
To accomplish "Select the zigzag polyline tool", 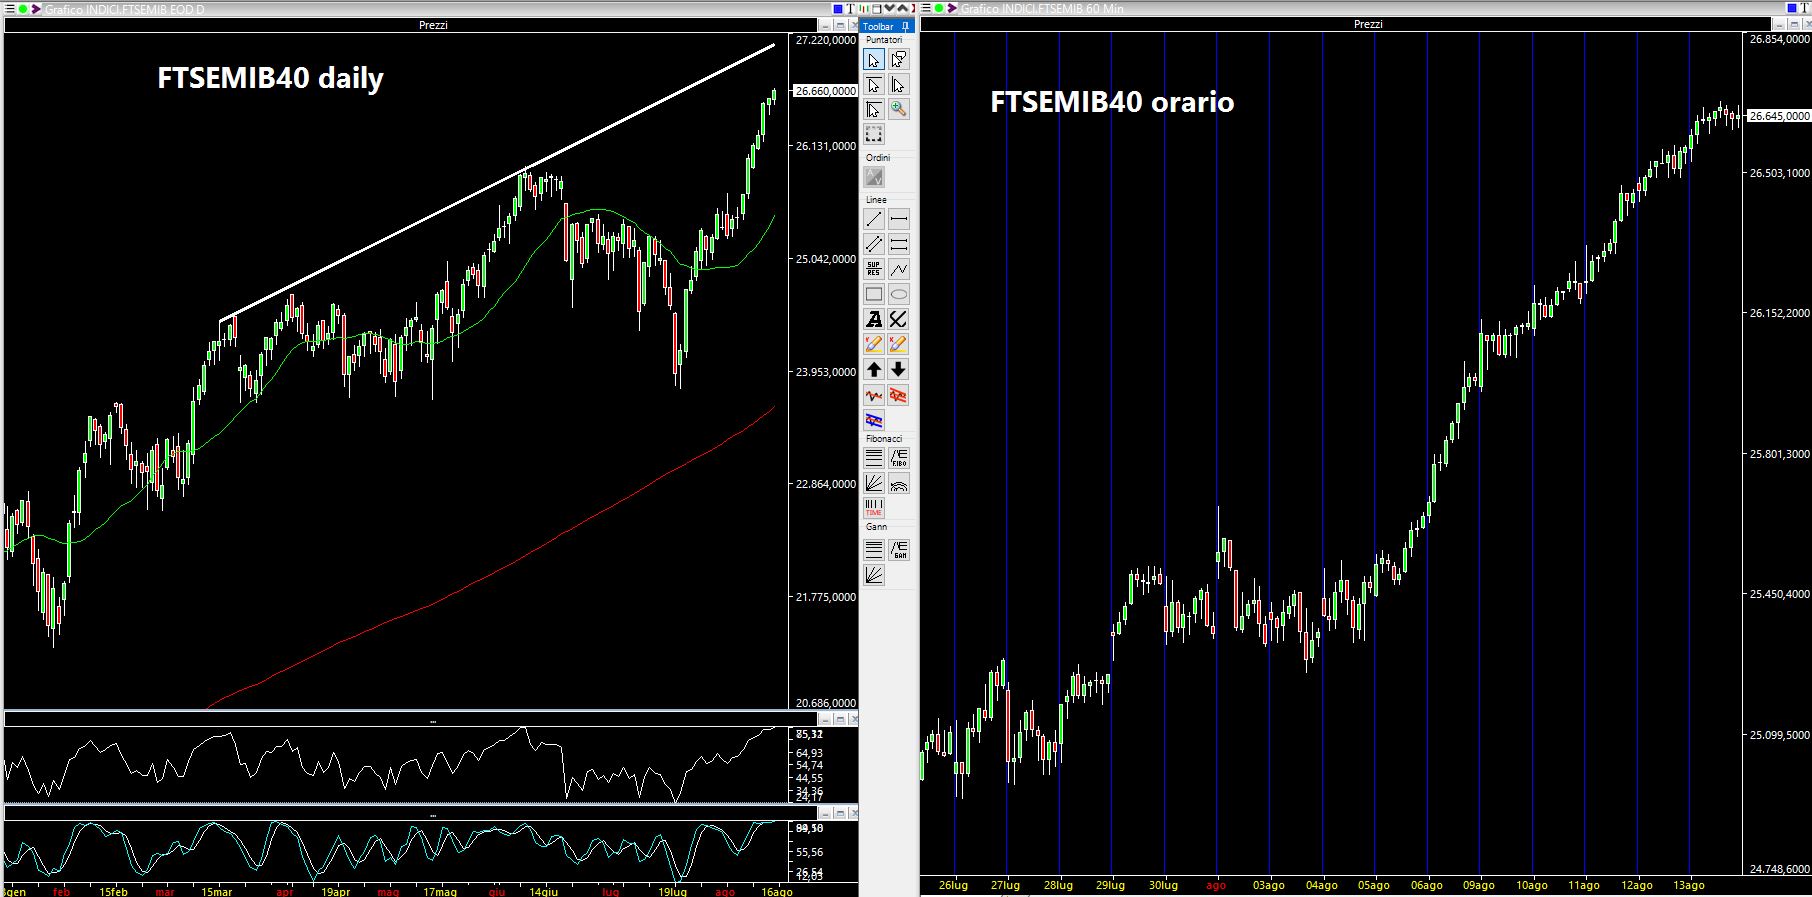I will click(899, 269).
